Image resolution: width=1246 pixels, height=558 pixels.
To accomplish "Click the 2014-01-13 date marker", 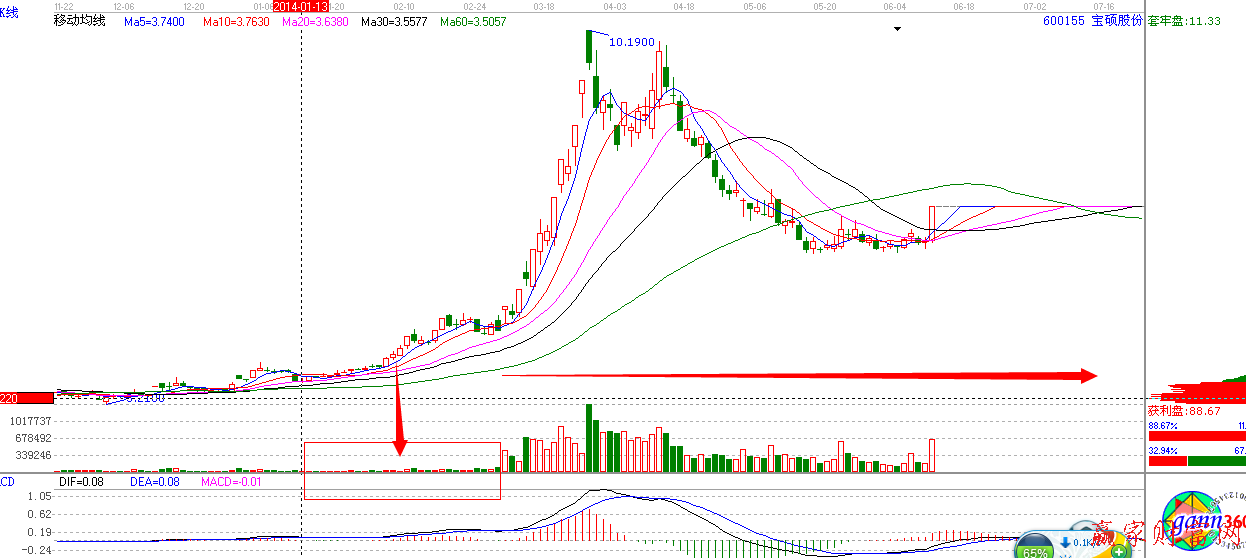I will point(301,6).
